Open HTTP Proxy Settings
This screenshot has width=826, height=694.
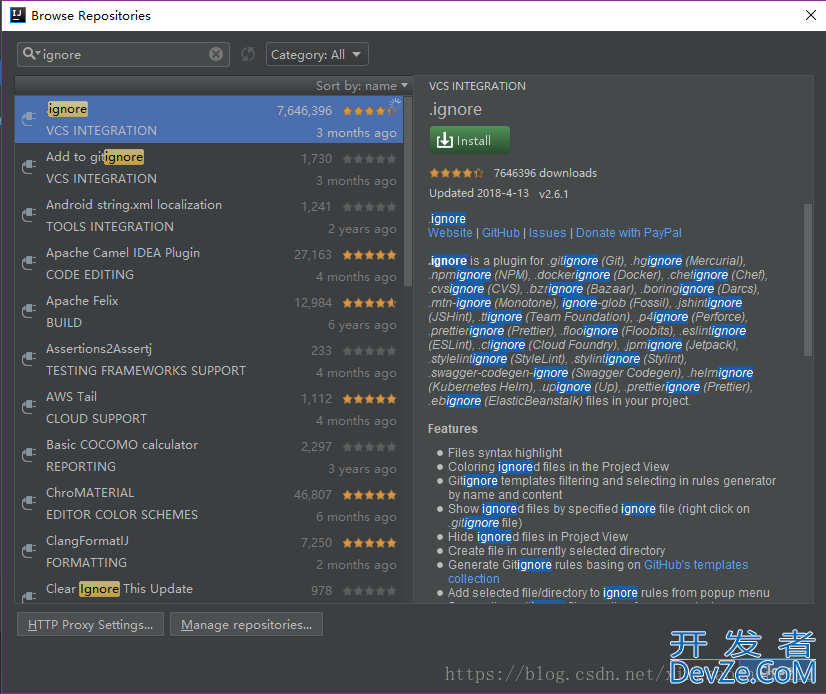click(x=91, y=624)
